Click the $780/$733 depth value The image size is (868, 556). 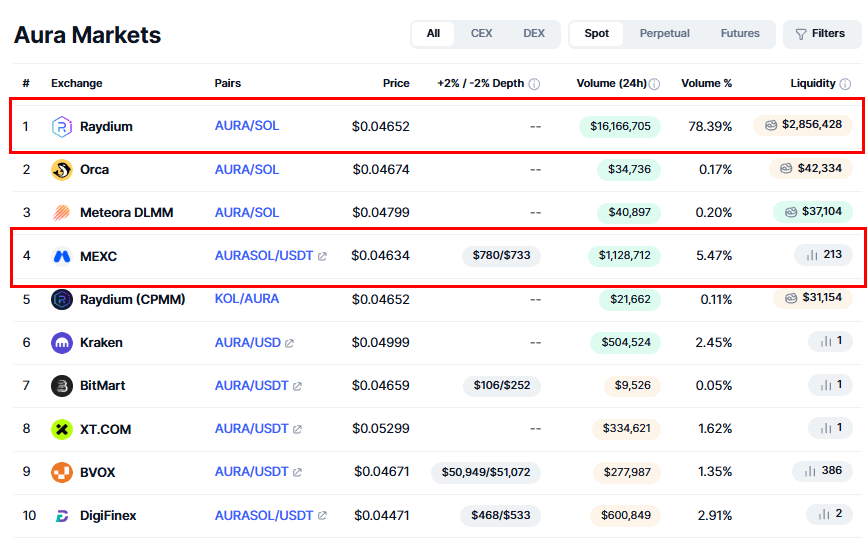pos(502,255)
